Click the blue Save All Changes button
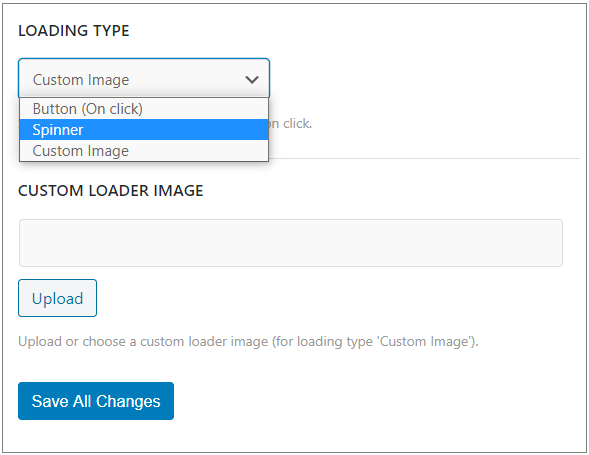Image resolution: width=589 pixels, height=455 pixels. pos(96,401)
